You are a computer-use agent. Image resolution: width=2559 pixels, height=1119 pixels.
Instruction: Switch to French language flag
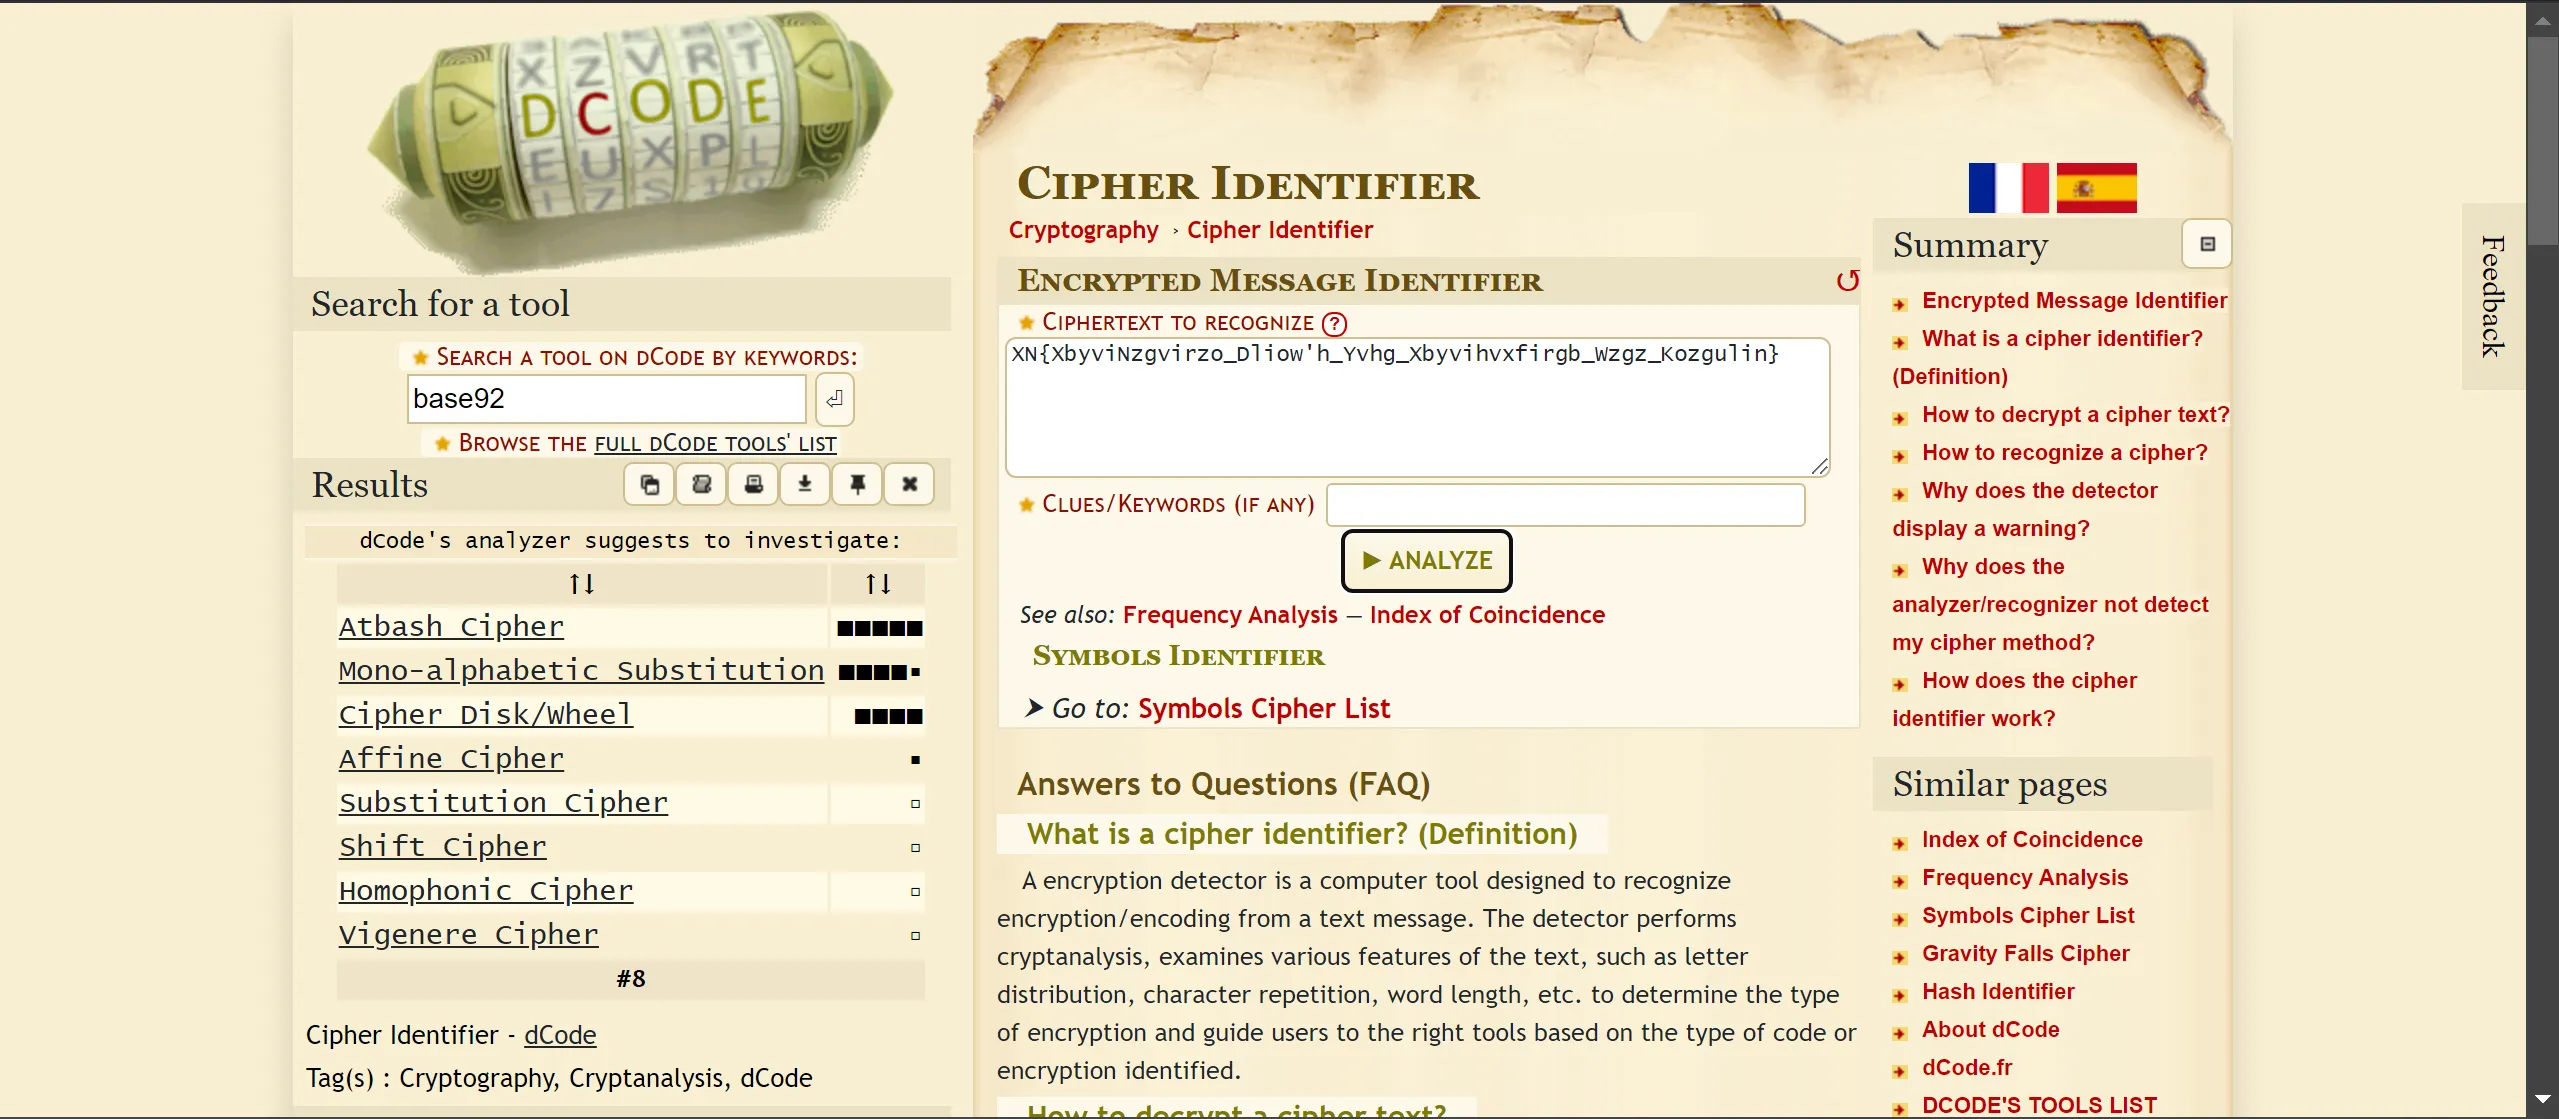point(2007,188)
